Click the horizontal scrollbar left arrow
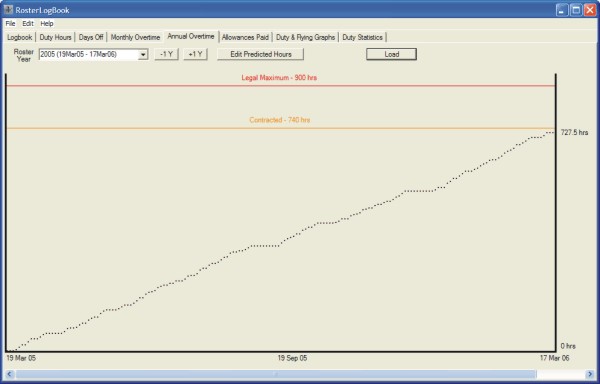600x384 pixels. [10, 374]
